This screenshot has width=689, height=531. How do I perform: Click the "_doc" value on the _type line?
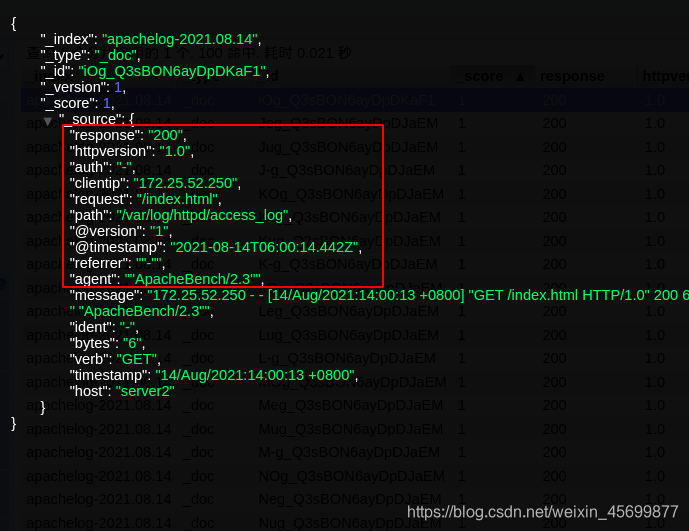116,55
